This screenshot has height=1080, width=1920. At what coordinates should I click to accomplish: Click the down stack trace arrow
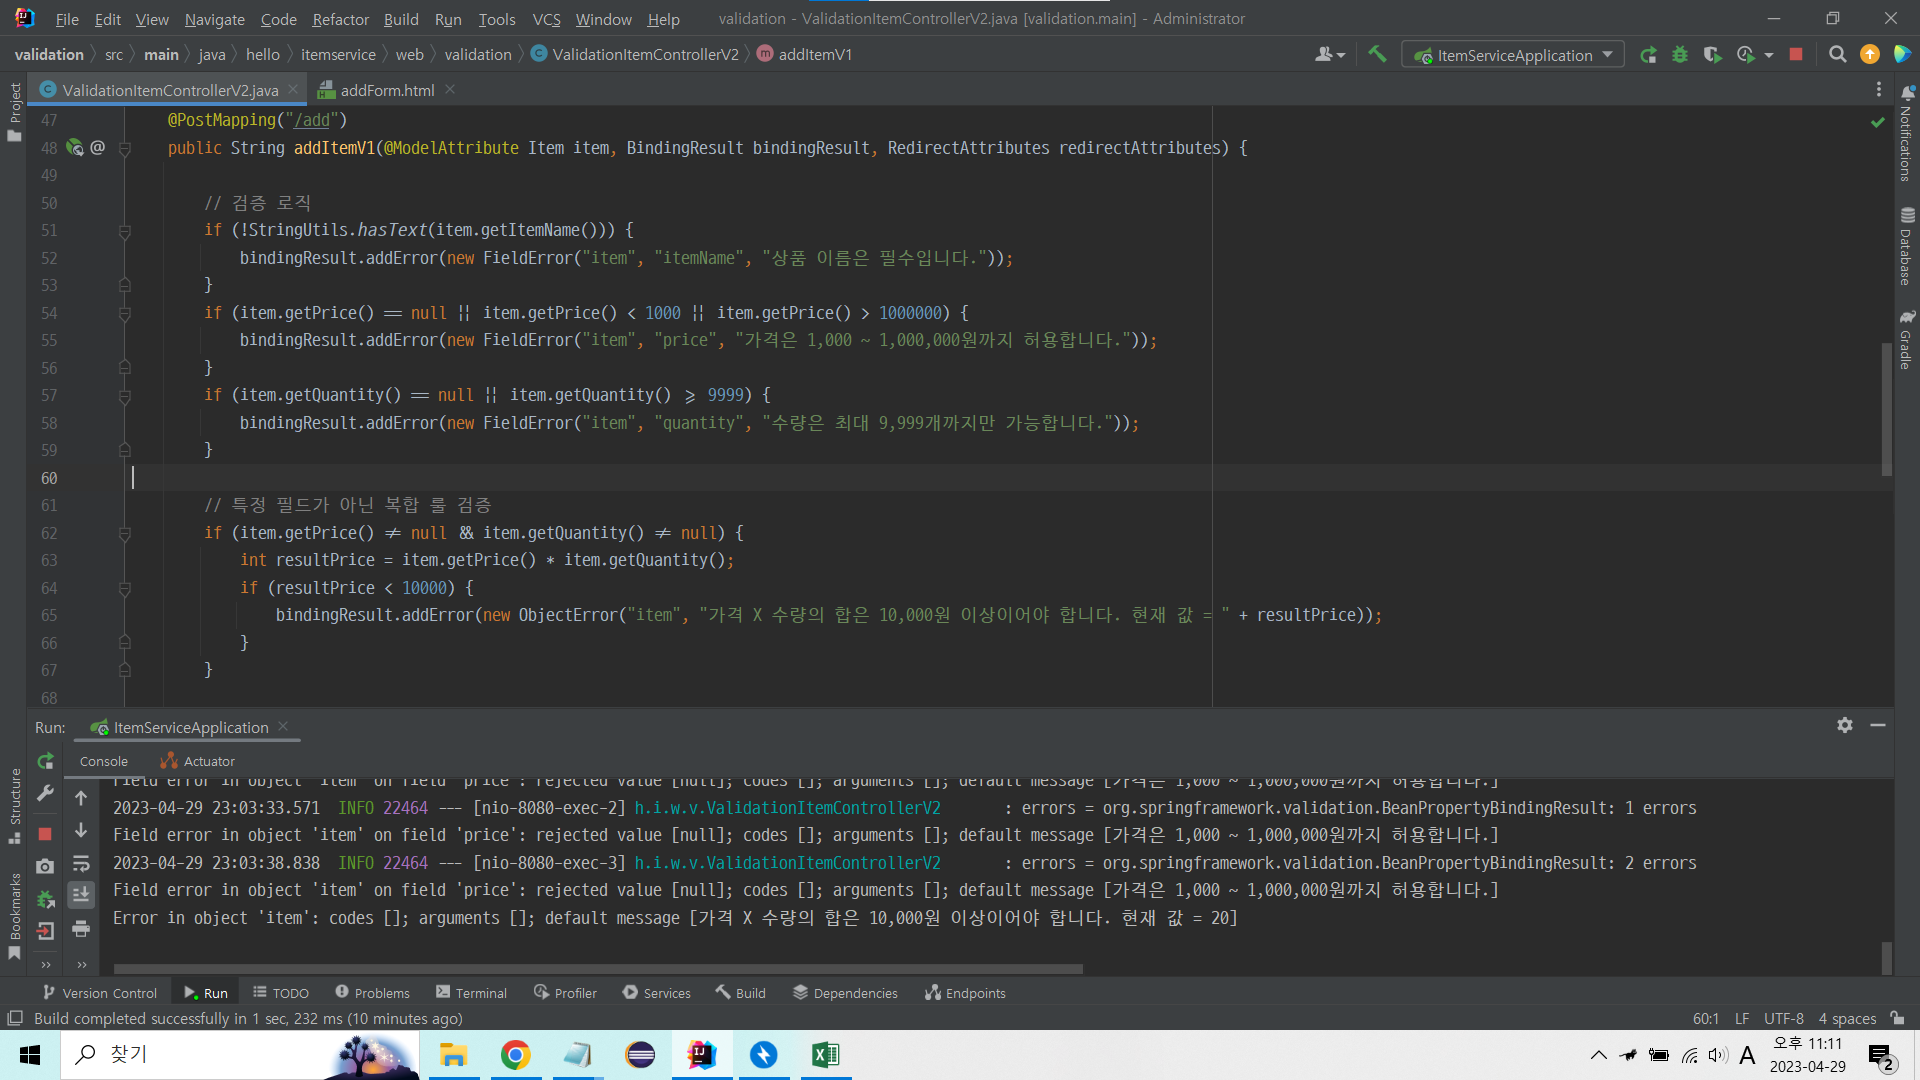click(x=81, y=830)
